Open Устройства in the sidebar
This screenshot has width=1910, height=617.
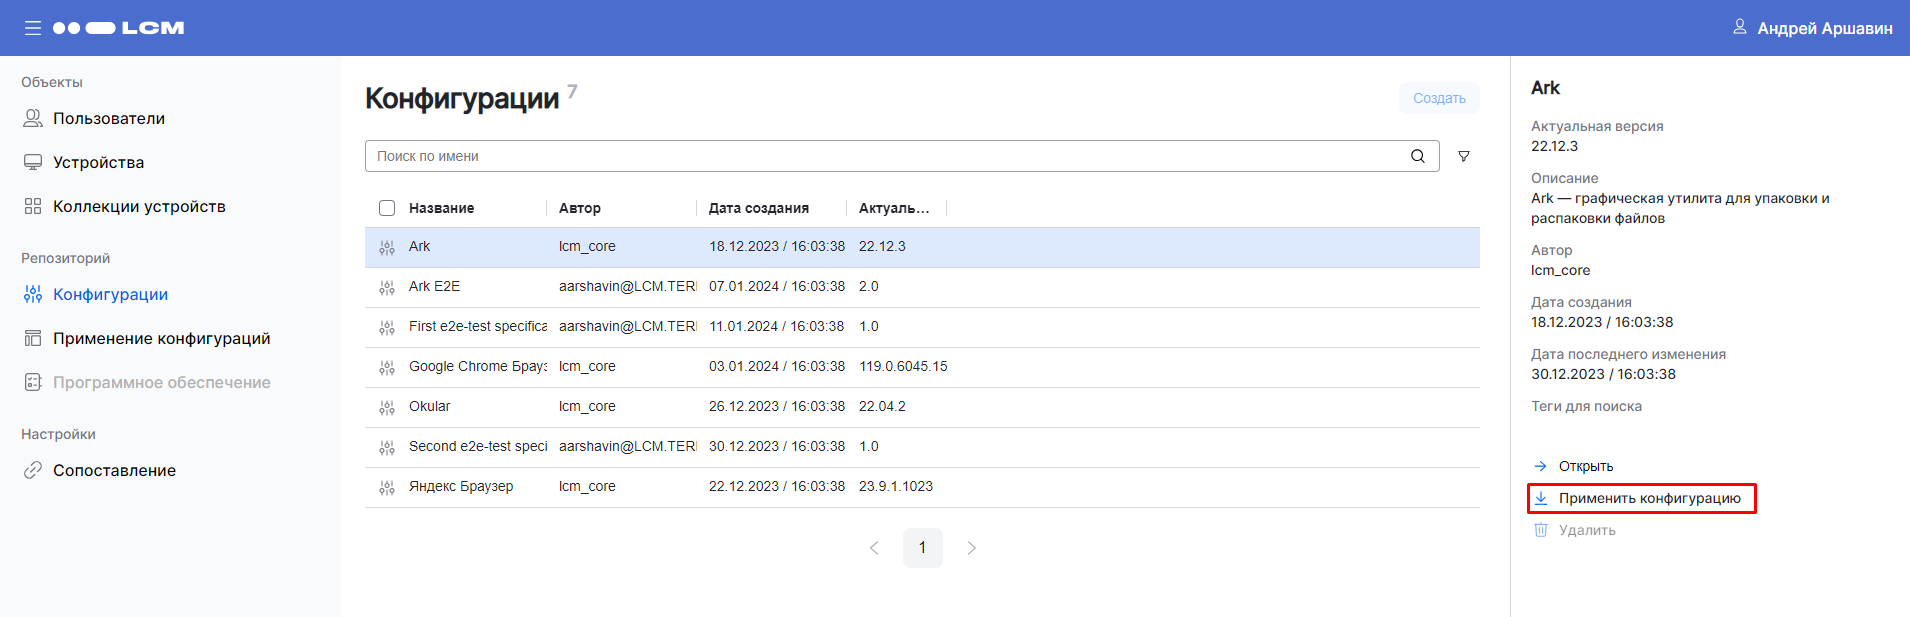[x=98, y=162]
